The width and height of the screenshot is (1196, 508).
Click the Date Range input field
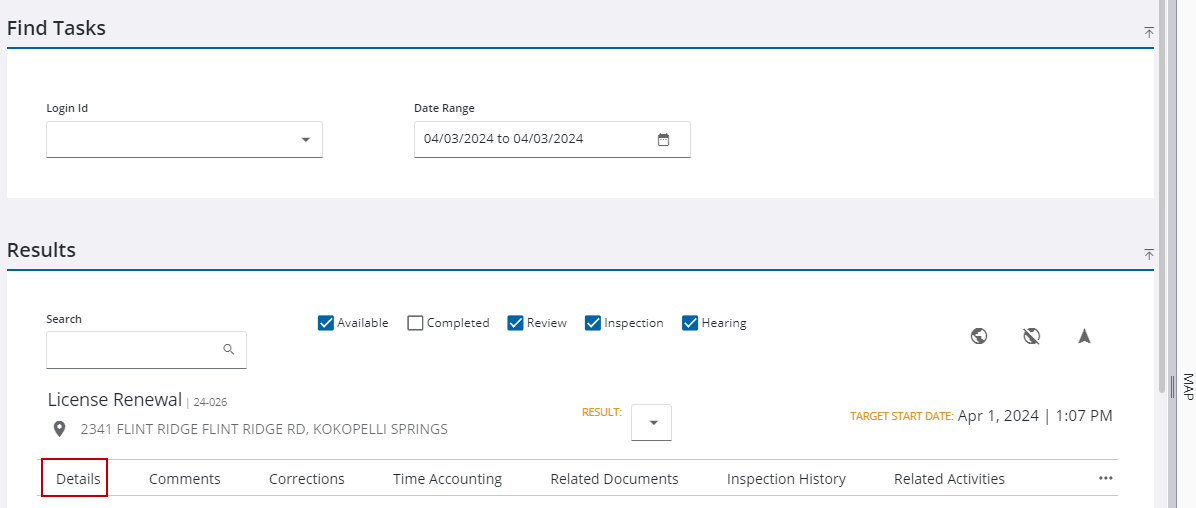point(530,140)
